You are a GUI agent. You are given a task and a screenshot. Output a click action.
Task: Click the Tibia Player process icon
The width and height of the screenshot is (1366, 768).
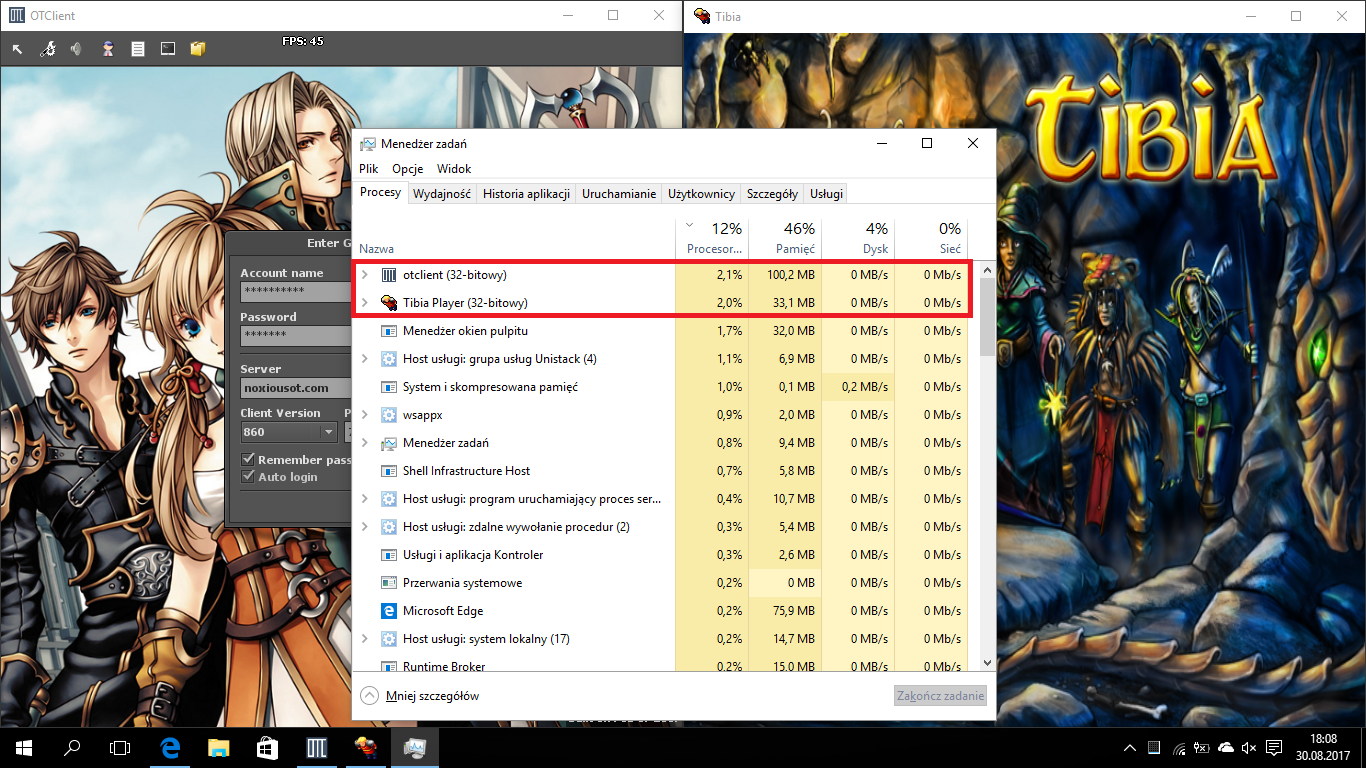389,303
